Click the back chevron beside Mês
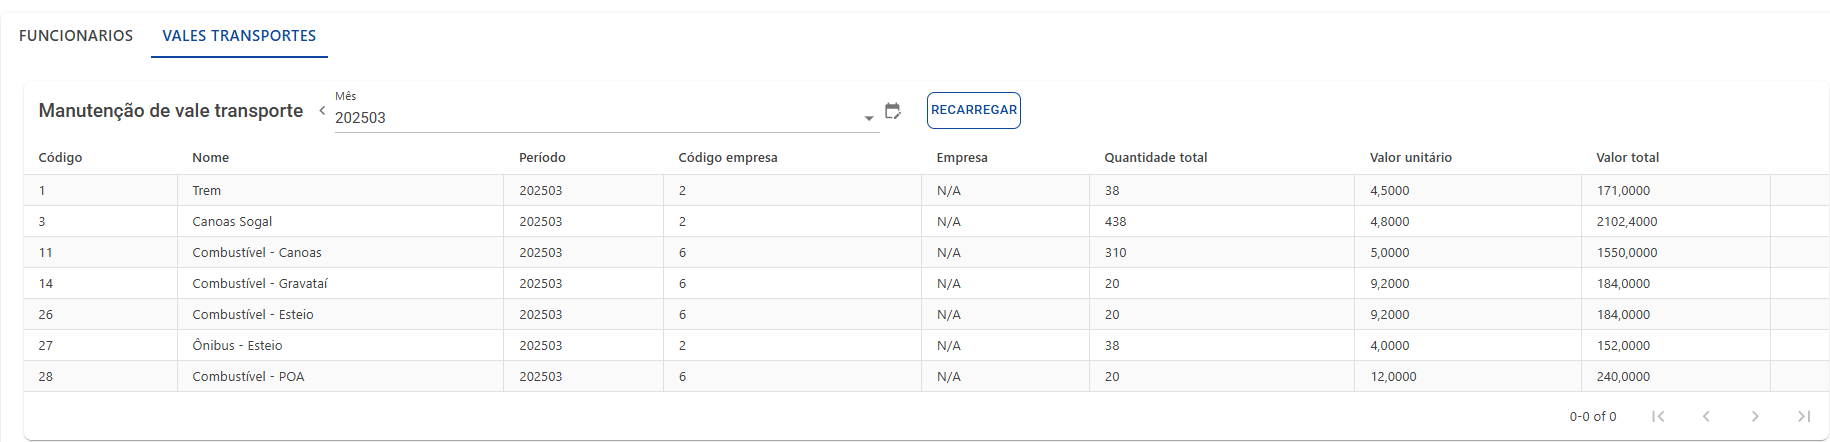The image size is (1830, 442). tap(322, 111)
